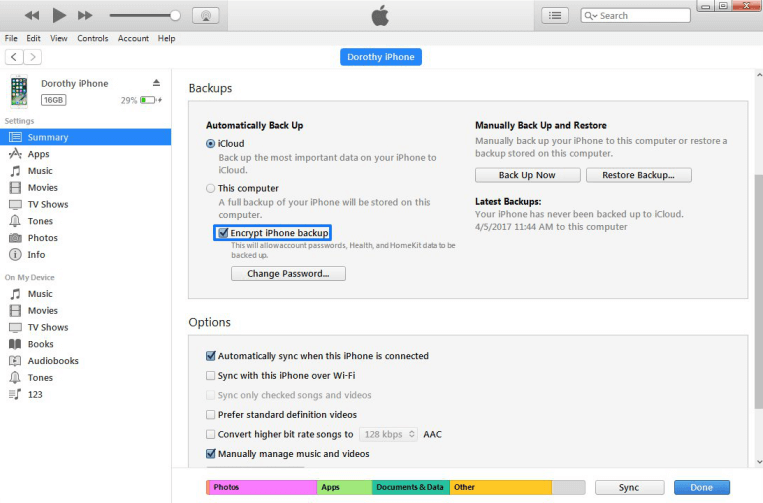763x503 pixels.
Task: Go back with the left arrow
Action: tap(14, 57)
